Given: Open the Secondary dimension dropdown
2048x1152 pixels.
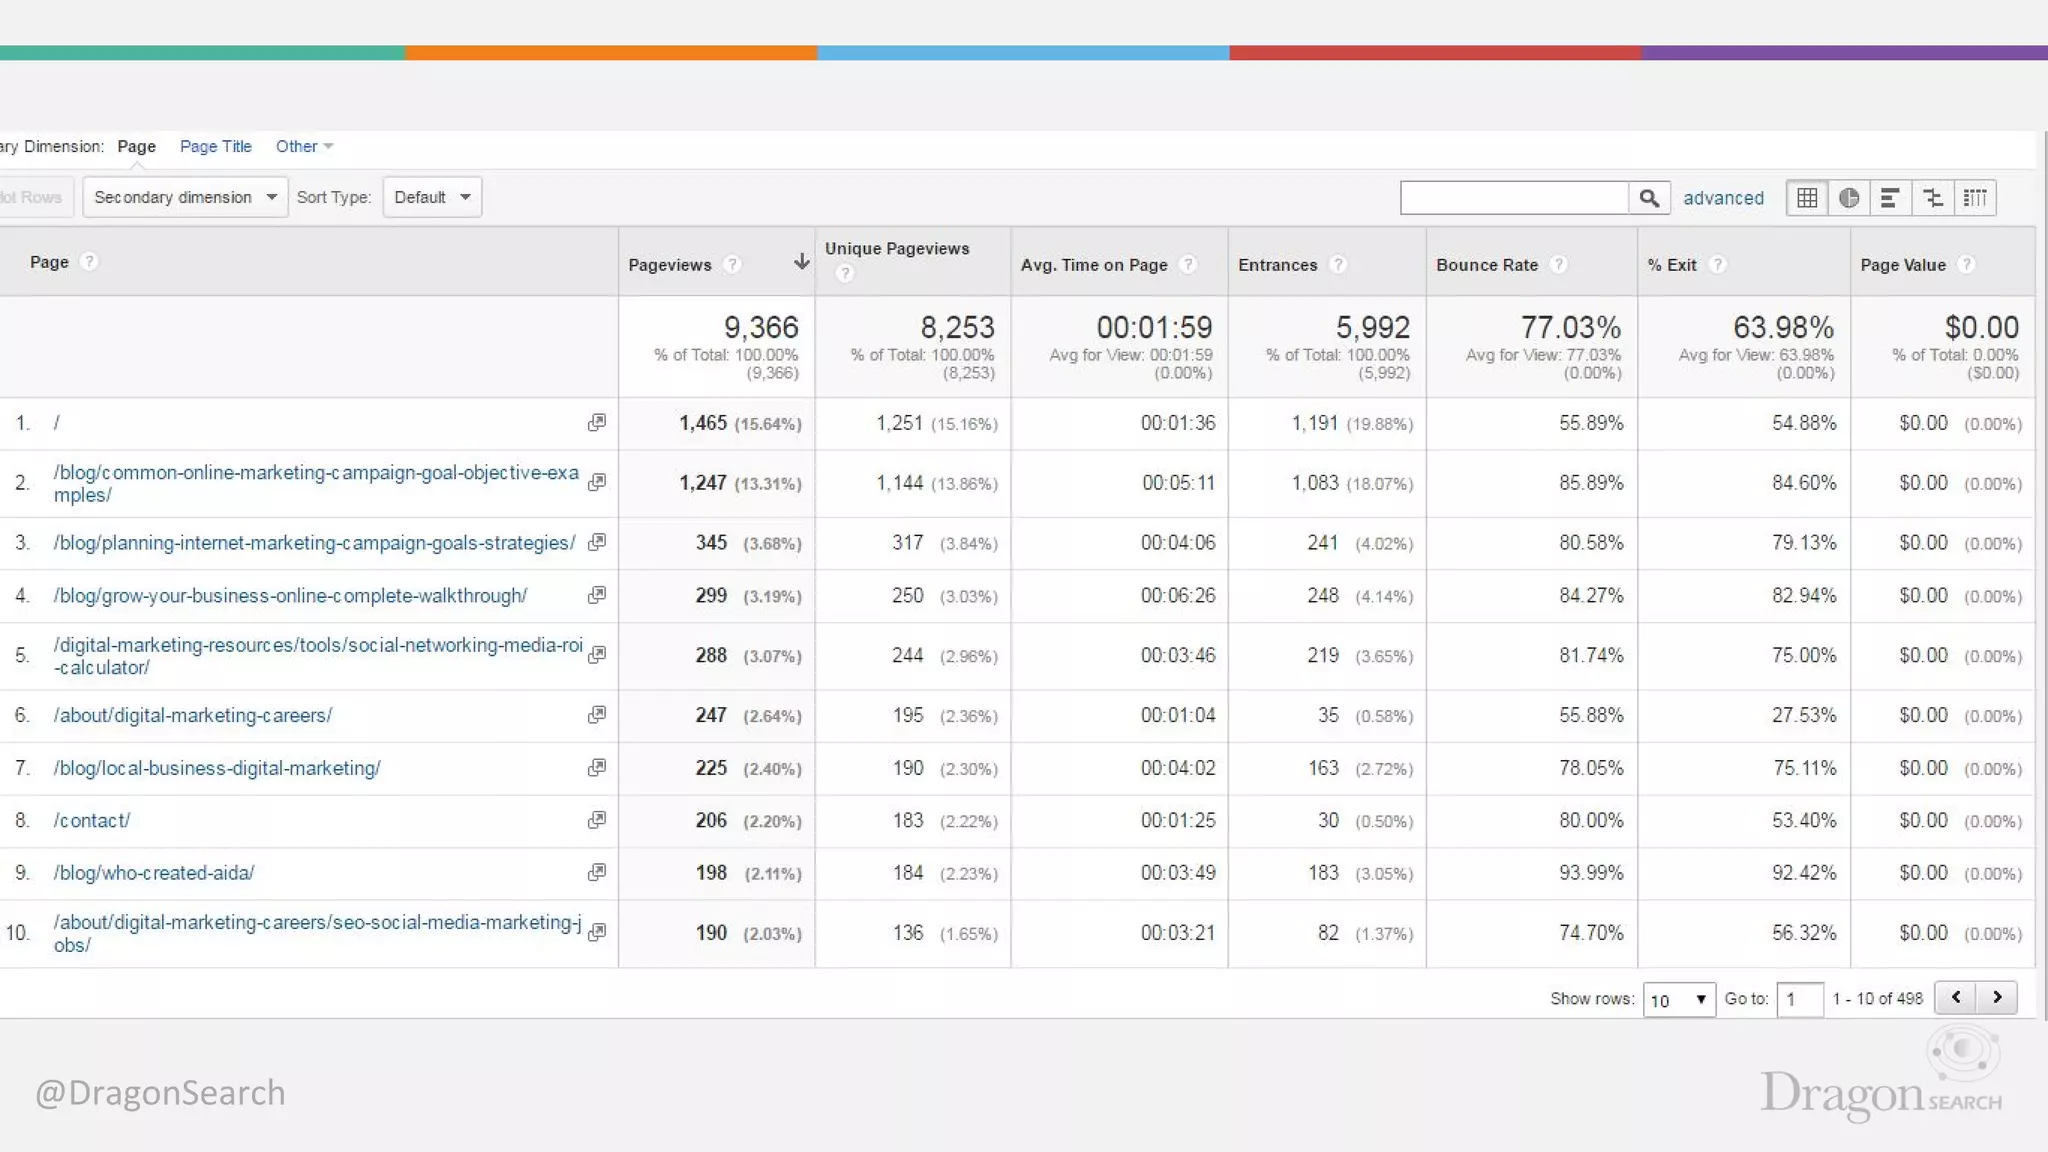Looking at the screenshot, I should pyautogui.click(x=185, y=197).
